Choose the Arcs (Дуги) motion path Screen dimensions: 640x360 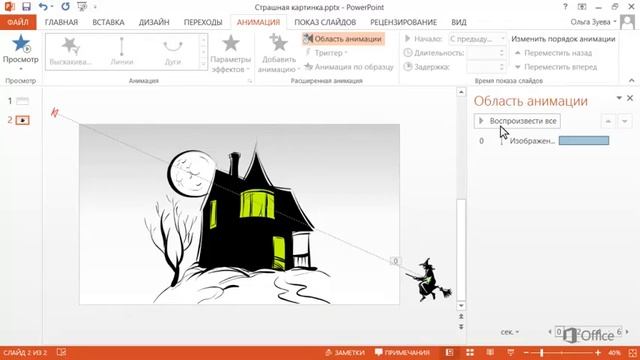coord(173,51)
